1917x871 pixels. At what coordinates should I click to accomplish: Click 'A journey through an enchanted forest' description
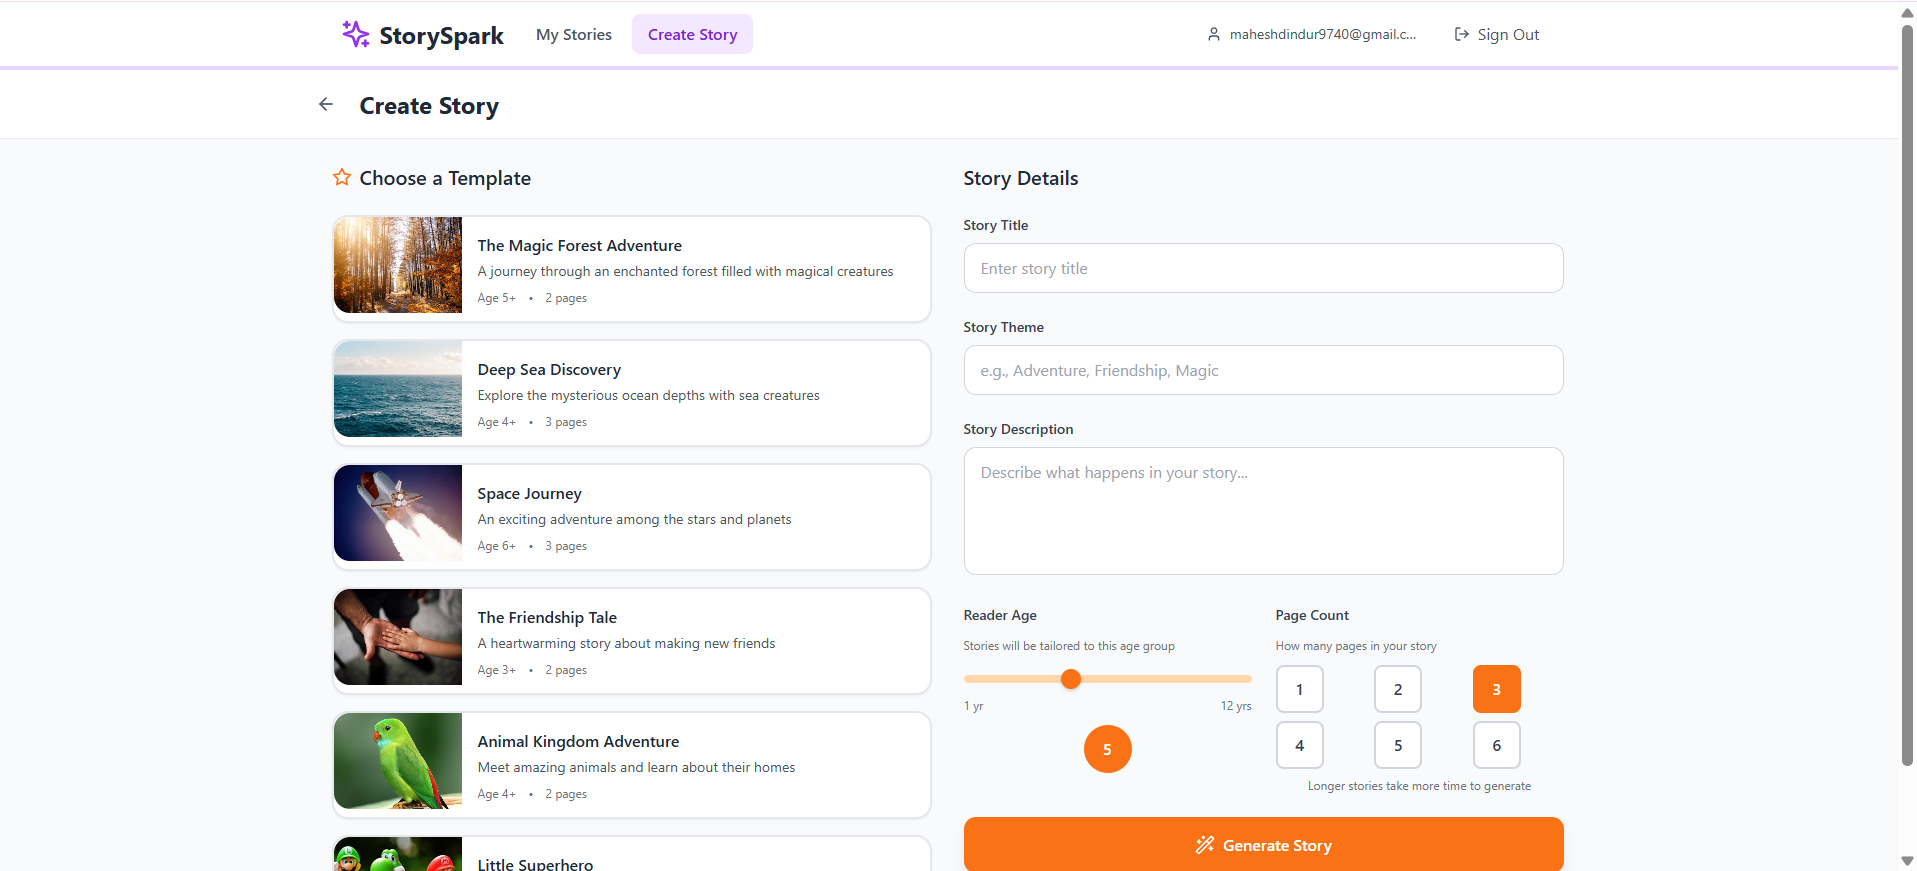pyautogui.click(x=685, y=271)
